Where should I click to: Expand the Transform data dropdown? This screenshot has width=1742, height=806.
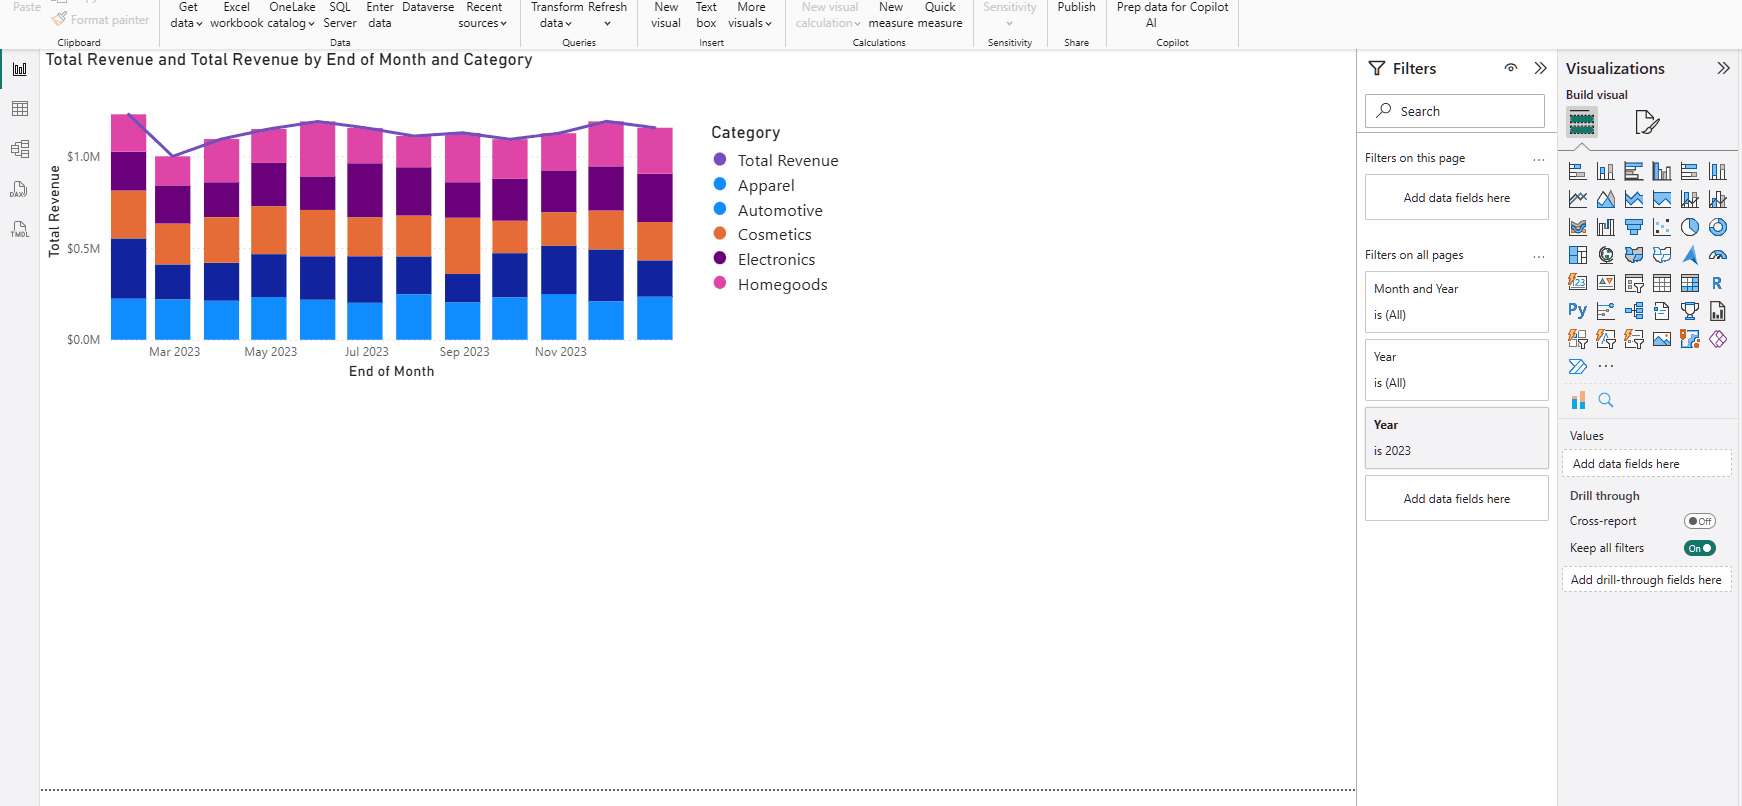click(x=556, y=15)
